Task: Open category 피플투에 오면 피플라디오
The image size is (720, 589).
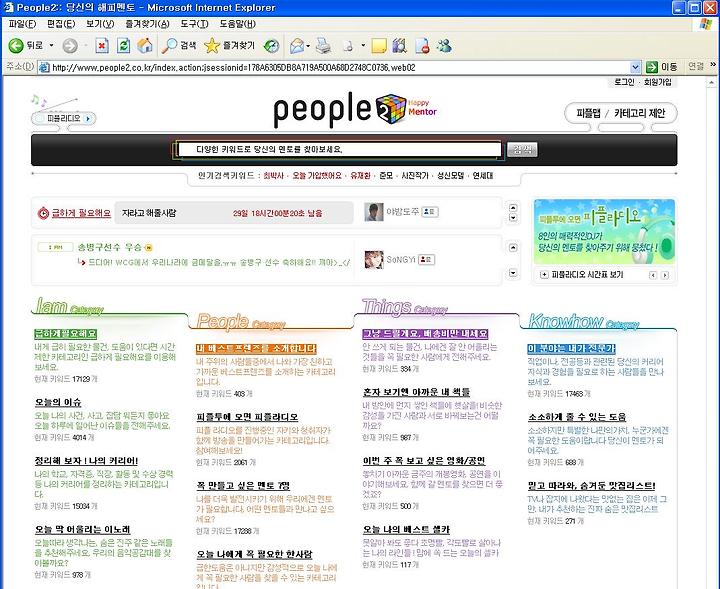Action: point(247,417)
